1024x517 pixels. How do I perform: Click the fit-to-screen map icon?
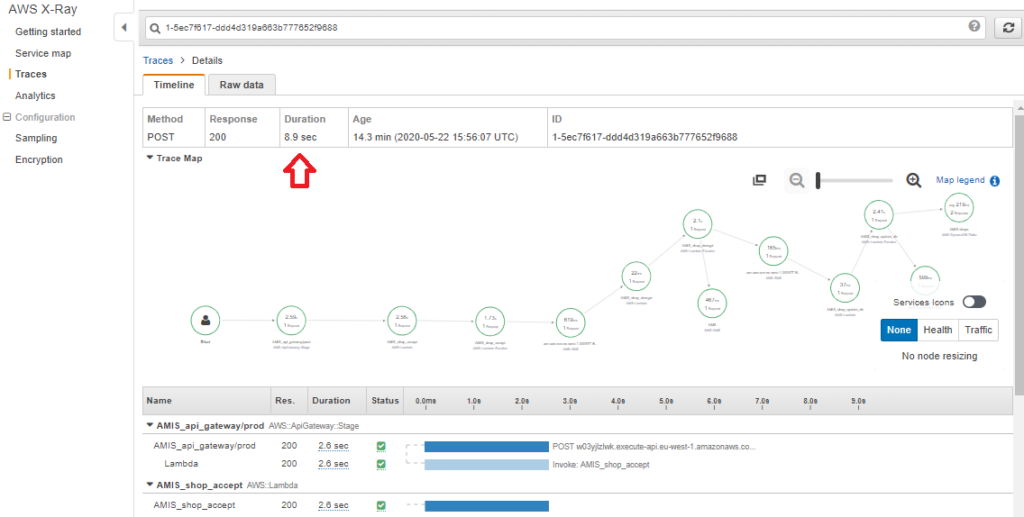(759, 180)
